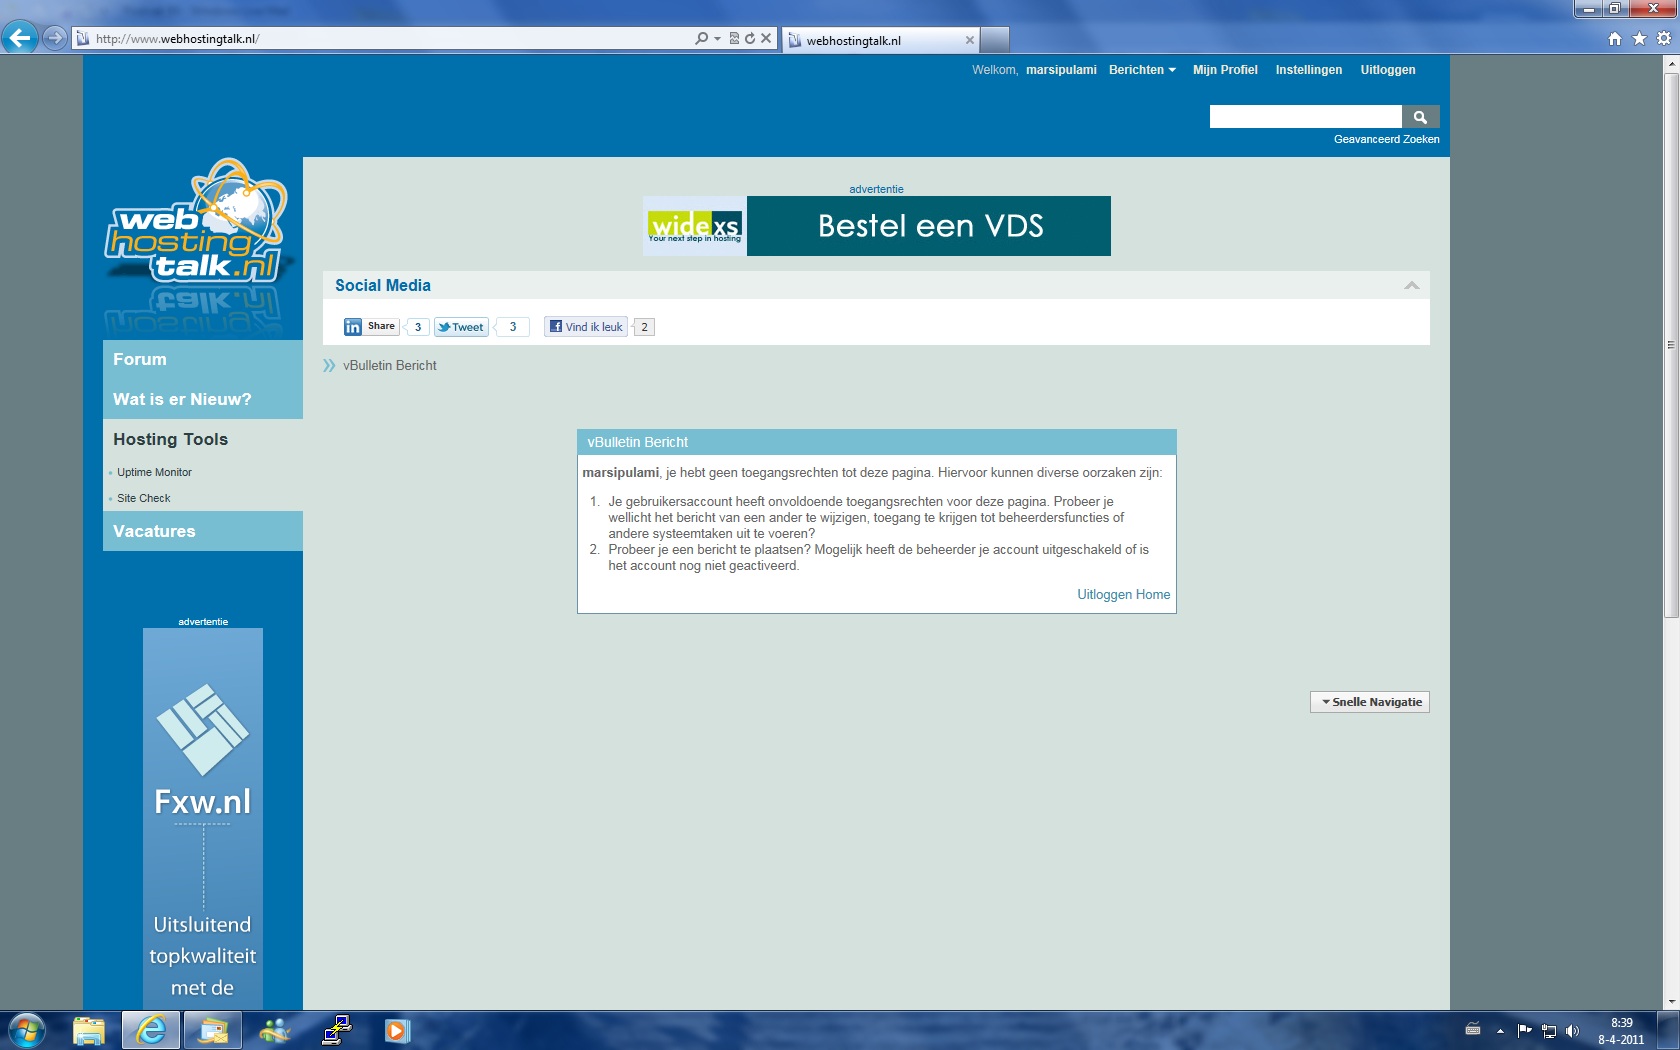The image size is (1680, 1050).
Task: Open Windows Start button
Action: pyautogui.click(x=26, y=1030)
